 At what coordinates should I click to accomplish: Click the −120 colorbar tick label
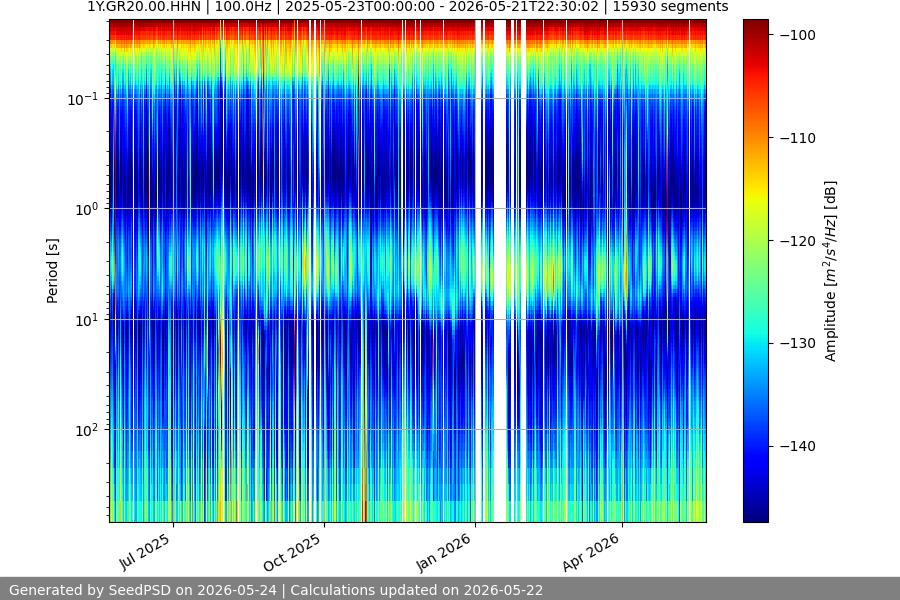coord(797,241)
